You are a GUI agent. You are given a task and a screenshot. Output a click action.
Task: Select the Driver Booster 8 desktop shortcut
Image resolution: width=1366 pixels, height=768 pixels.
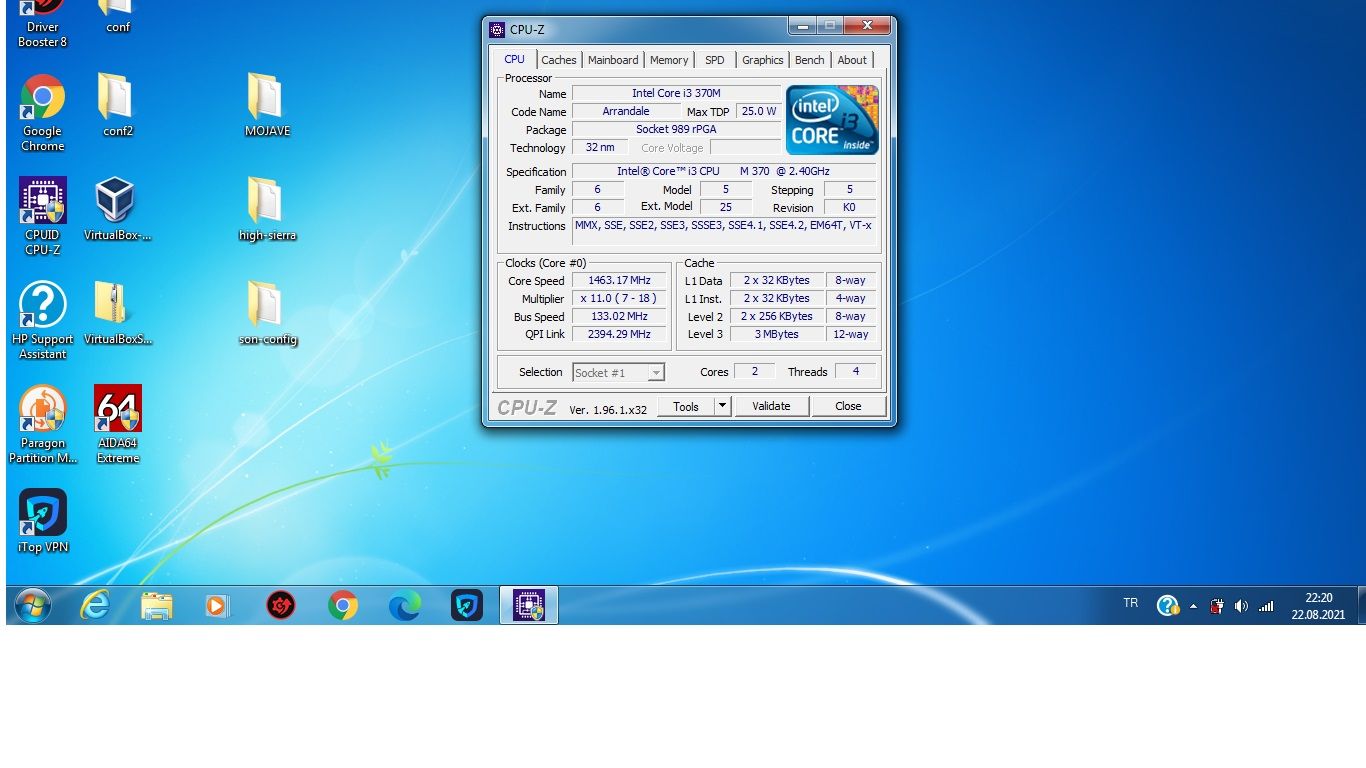[x=42, y=24]
